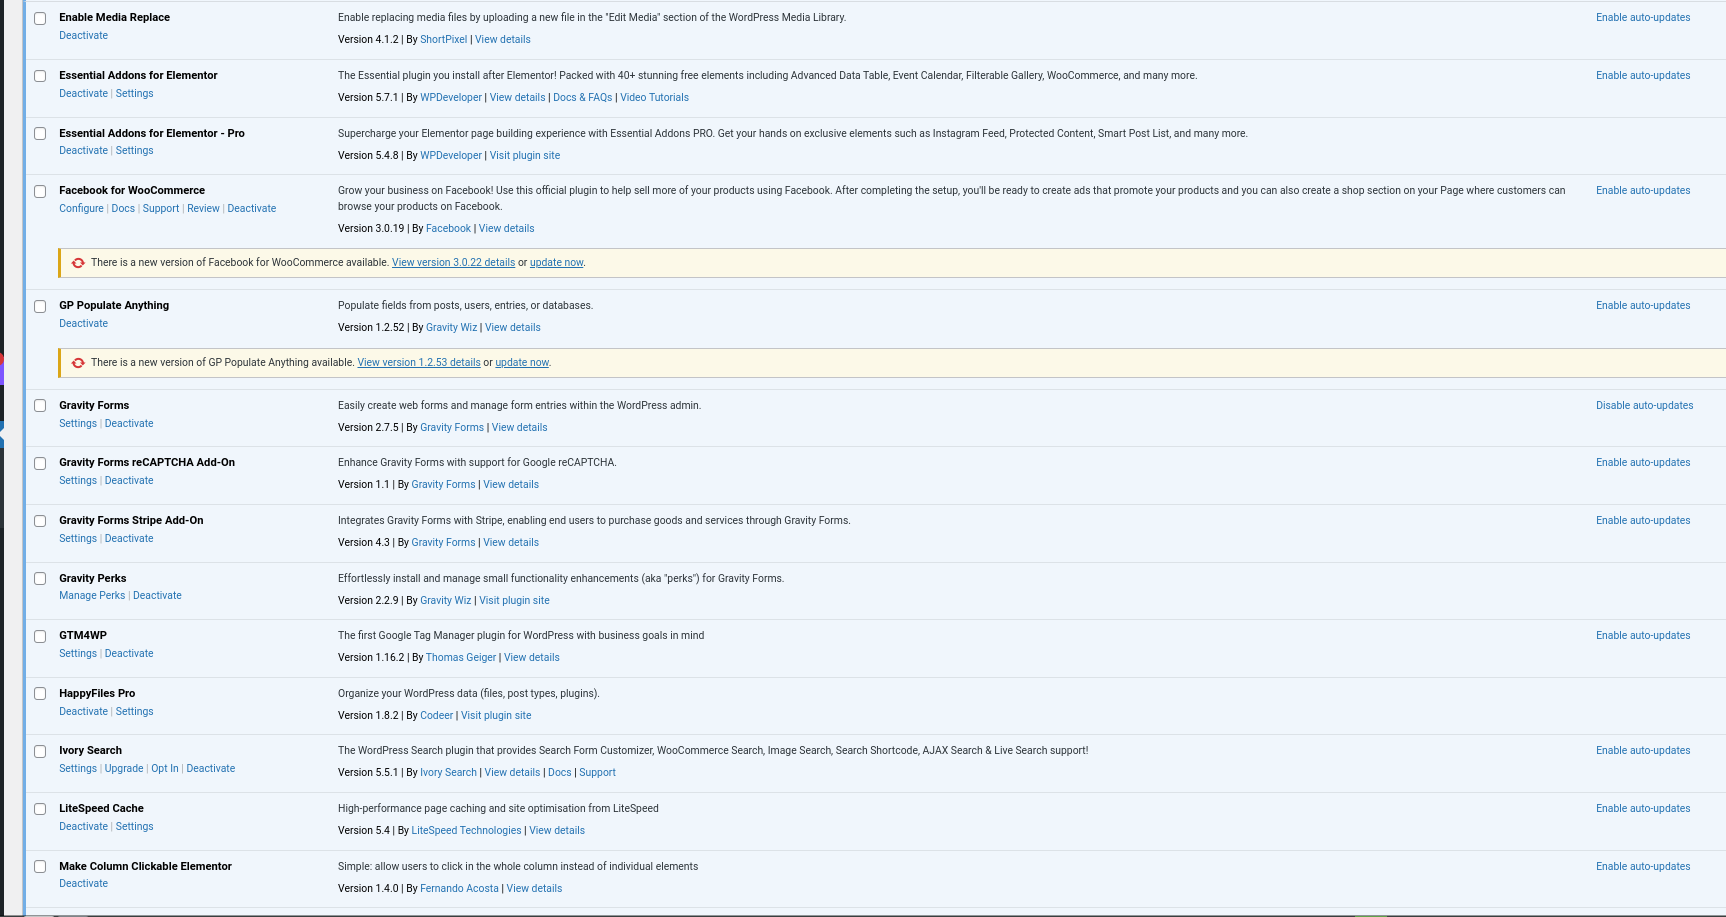Tick the Facebook for WooCommerce checkbox

coord(40,191)
